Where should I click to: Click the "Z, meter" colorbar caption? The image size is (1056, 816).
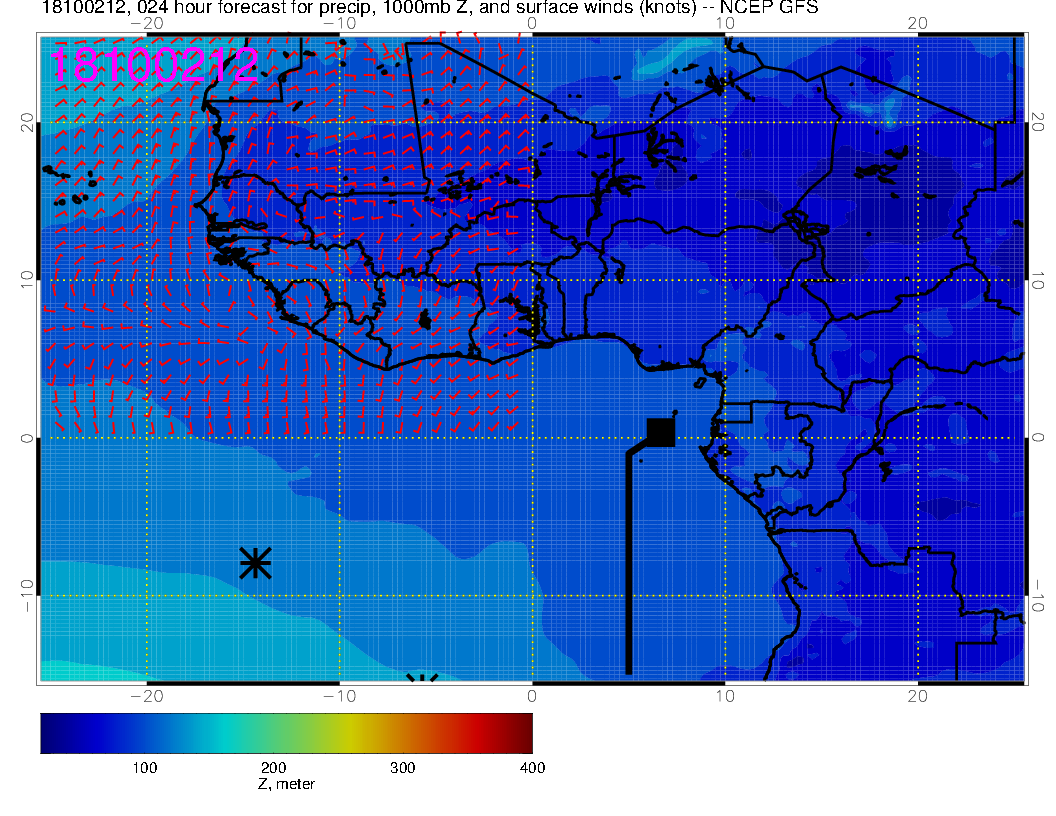286,784
